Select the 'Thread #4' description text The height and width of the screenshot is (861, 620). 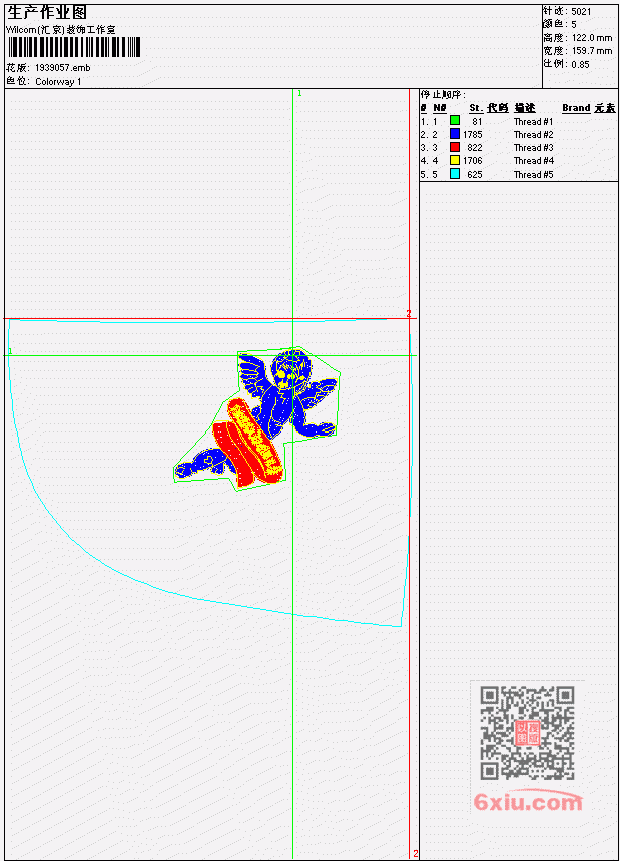pos(533,161)
